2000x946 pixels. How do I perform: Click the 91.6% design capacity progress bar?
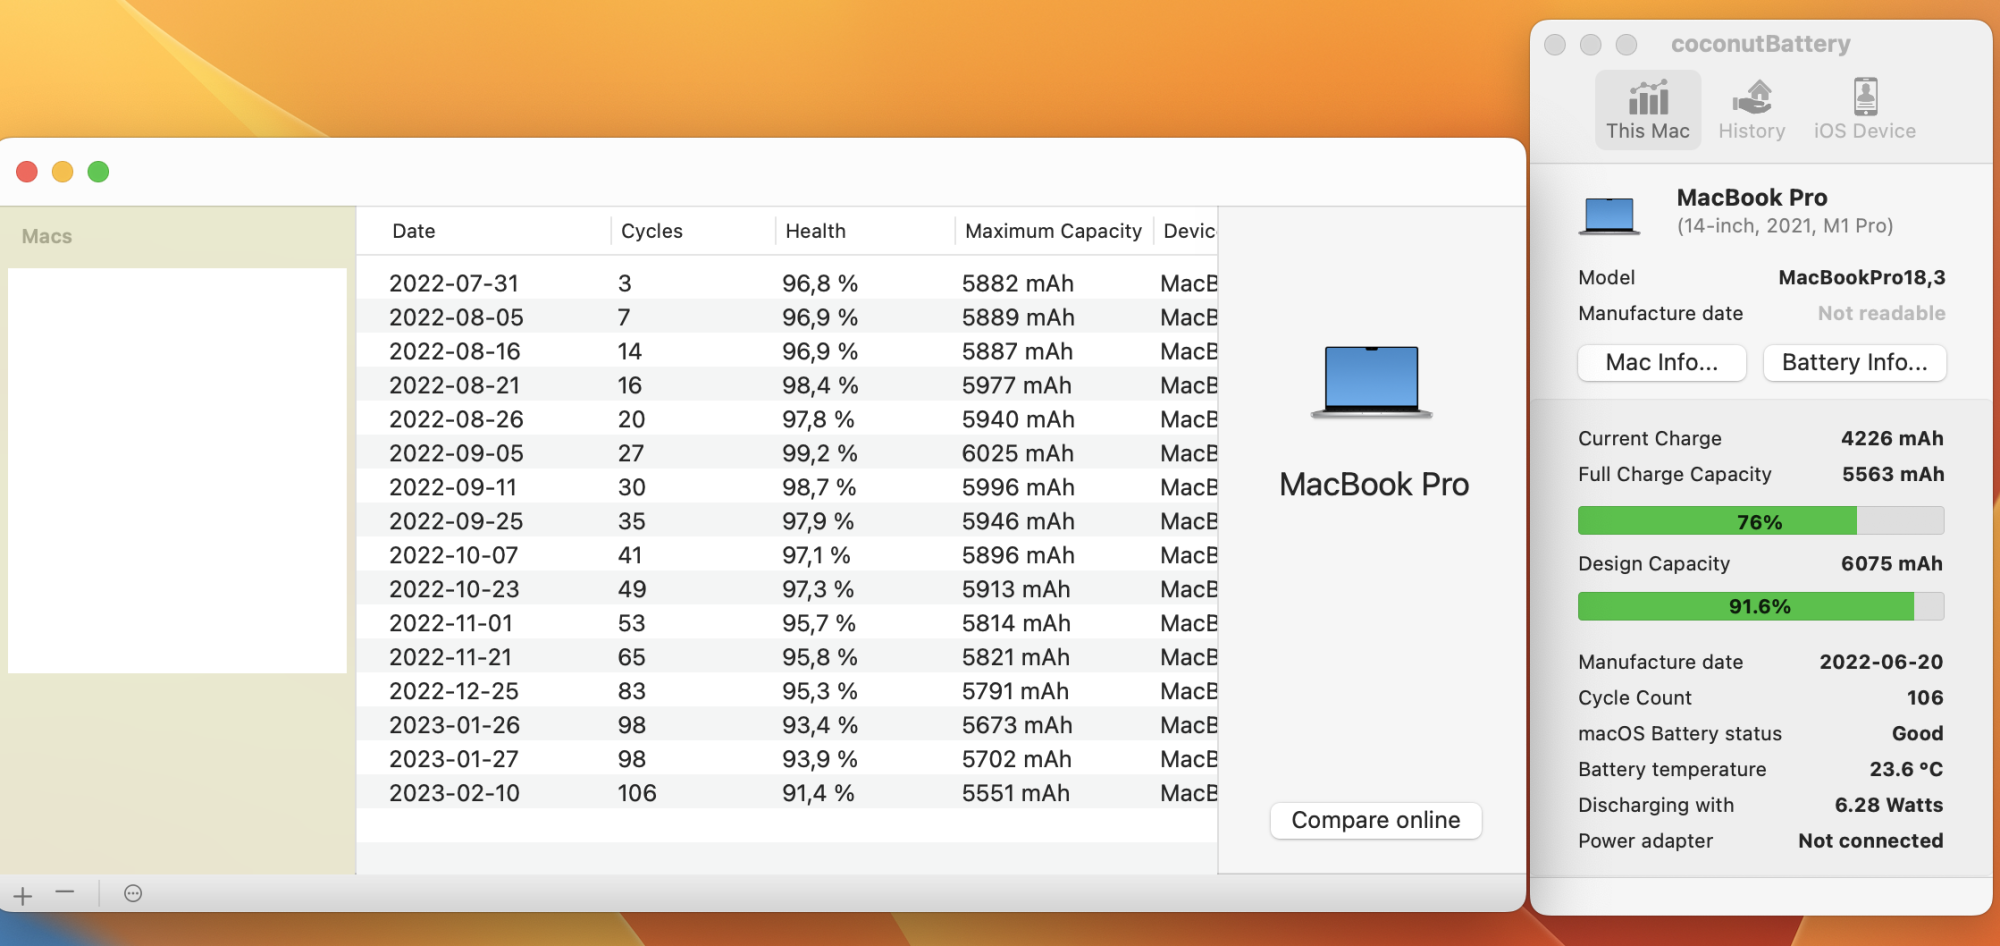pyautogui.click(x=1761, y=606)
